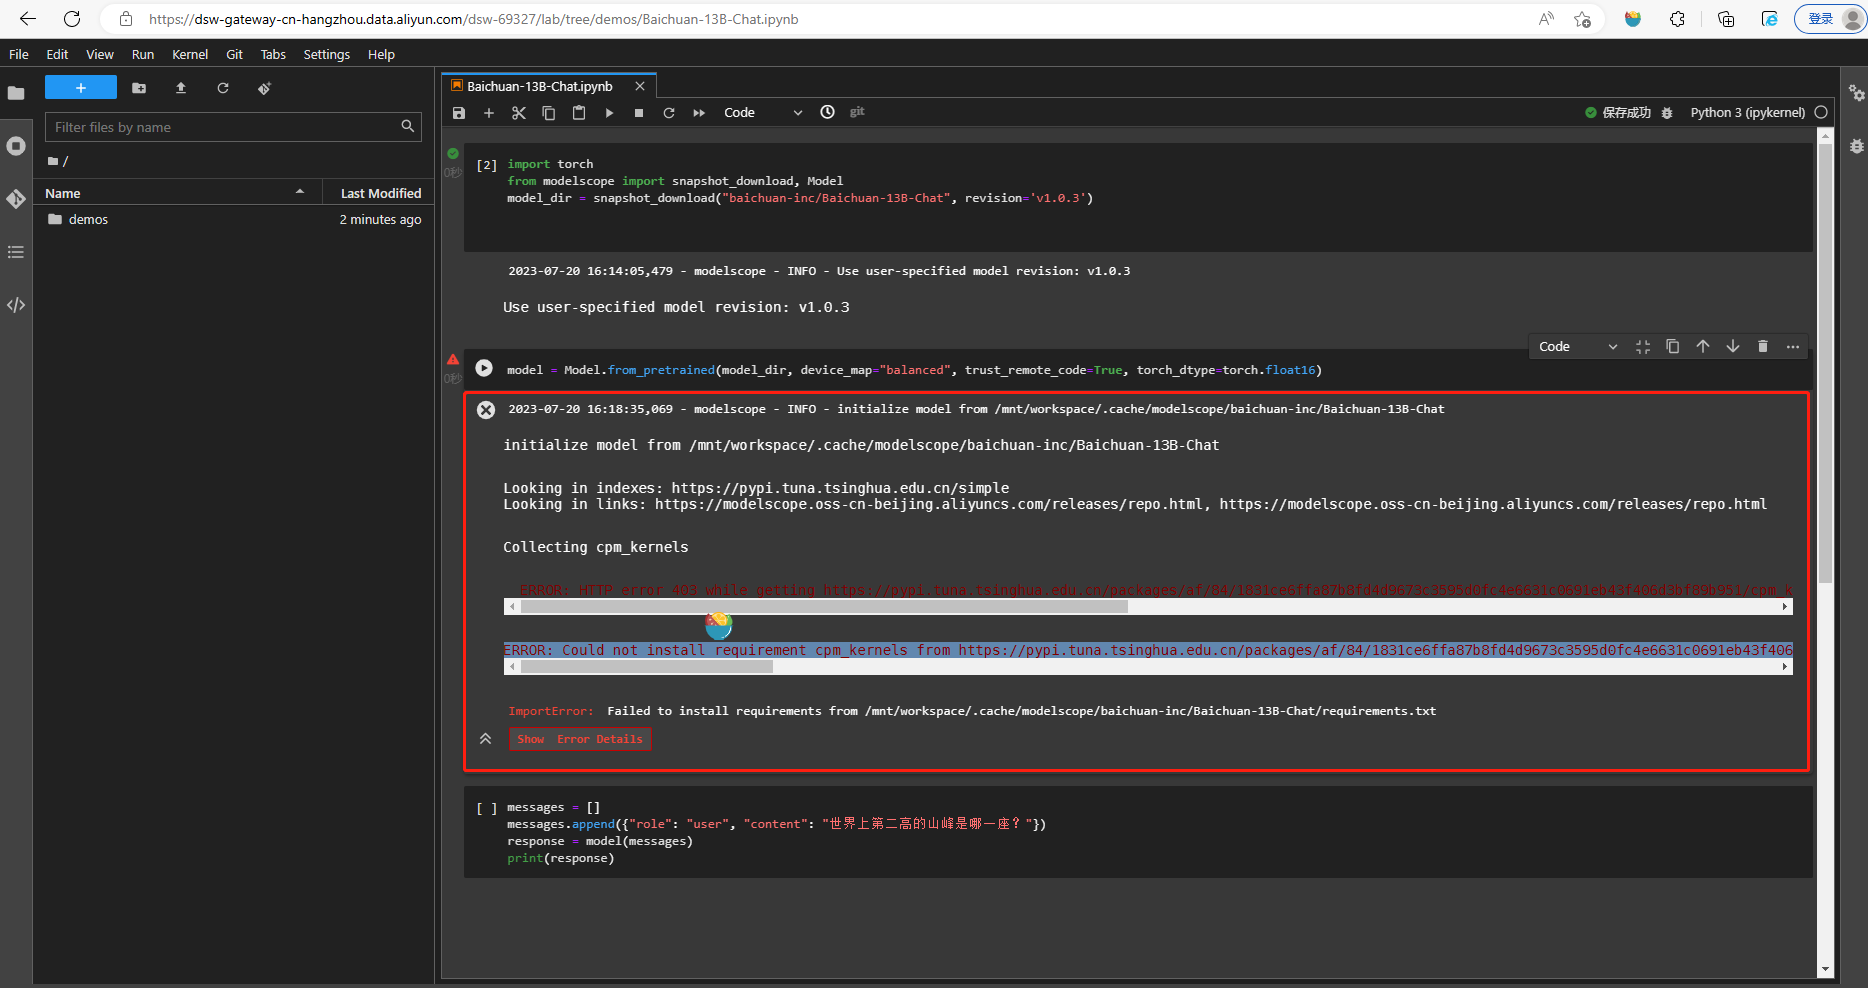1868x988 pixels.
Task: Click the Filter files by name field
Action: pos(233,127)
